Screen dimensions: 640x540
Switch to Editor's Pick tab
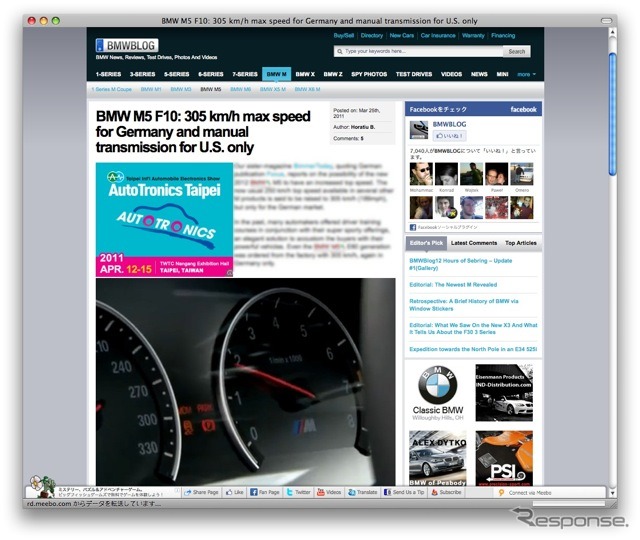coord(426,243)
